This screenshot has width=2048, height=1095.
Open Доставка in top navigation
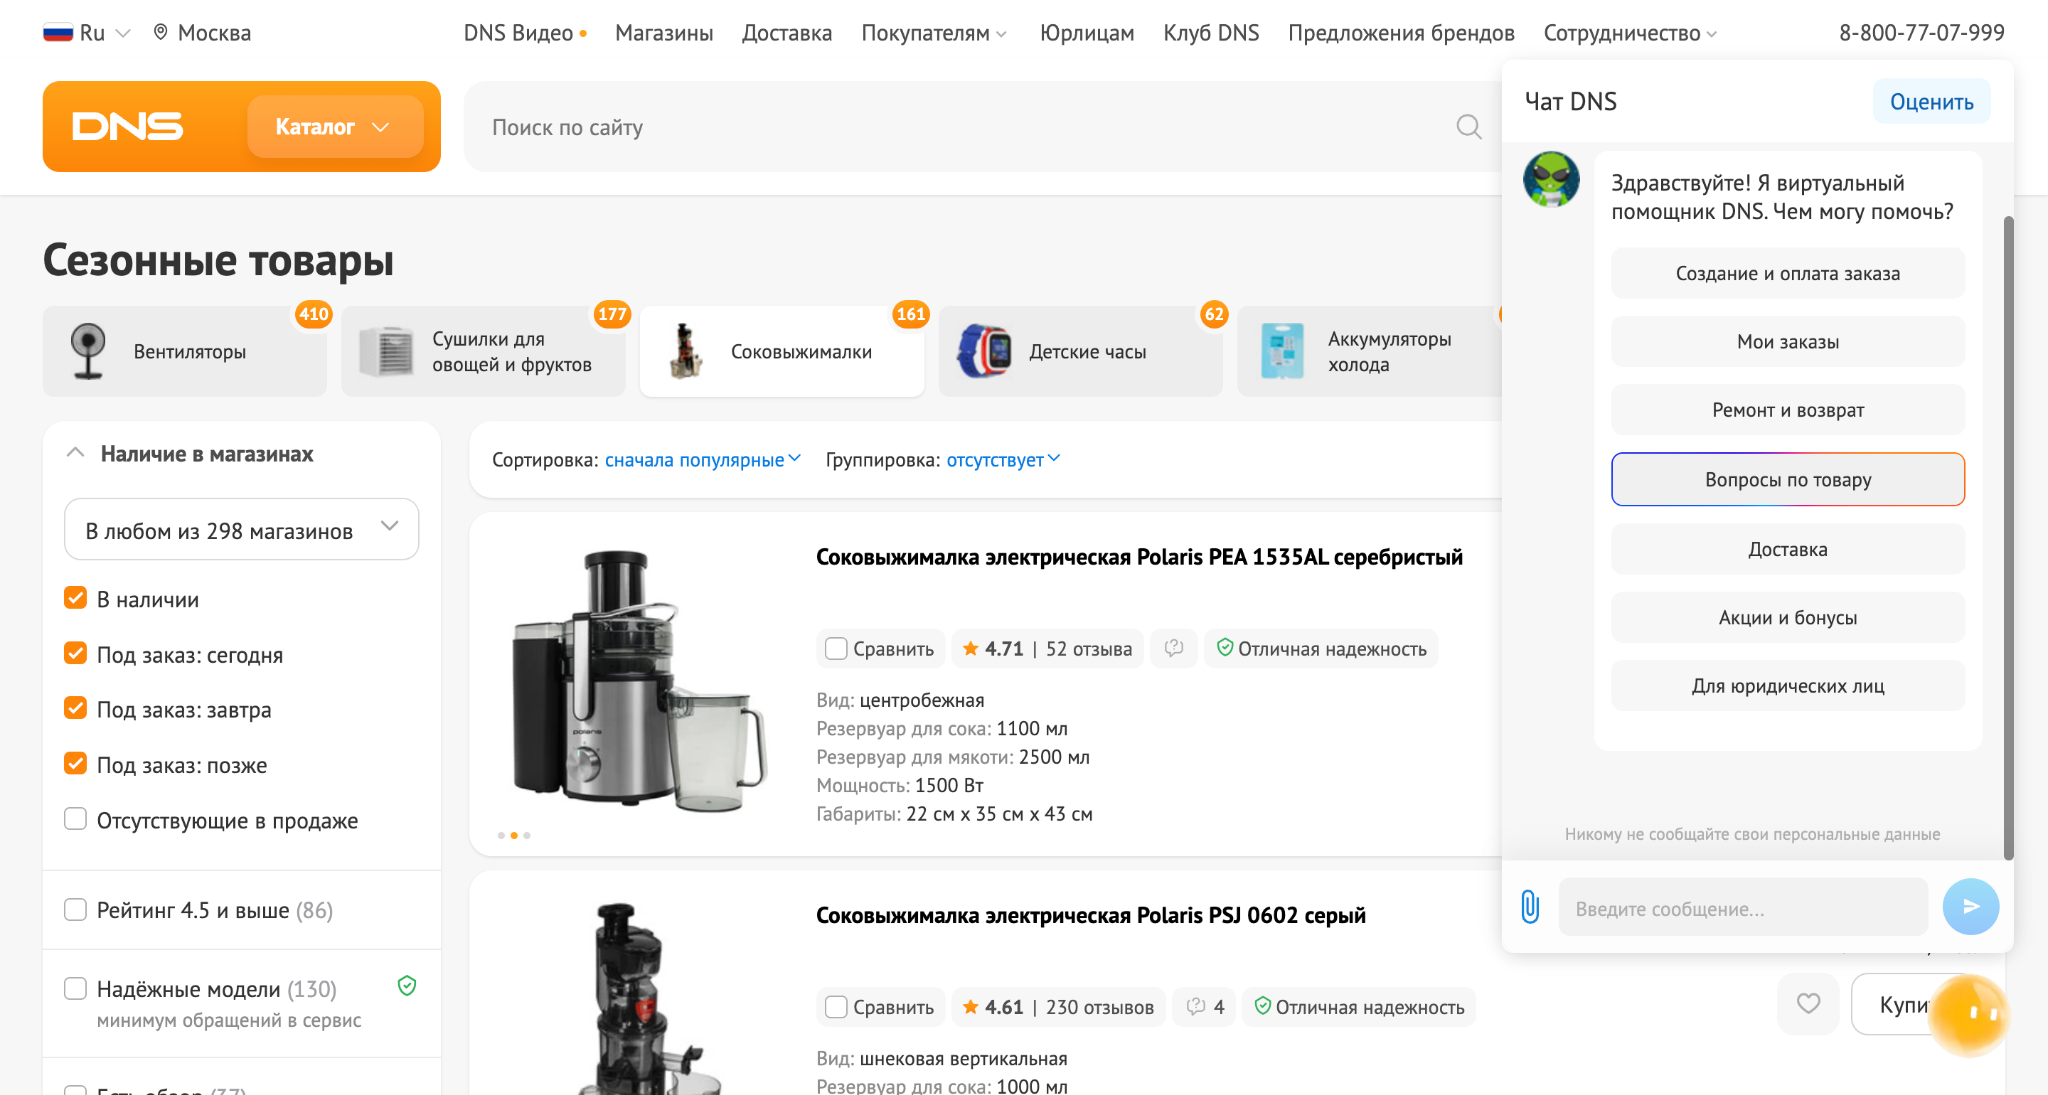787,33
